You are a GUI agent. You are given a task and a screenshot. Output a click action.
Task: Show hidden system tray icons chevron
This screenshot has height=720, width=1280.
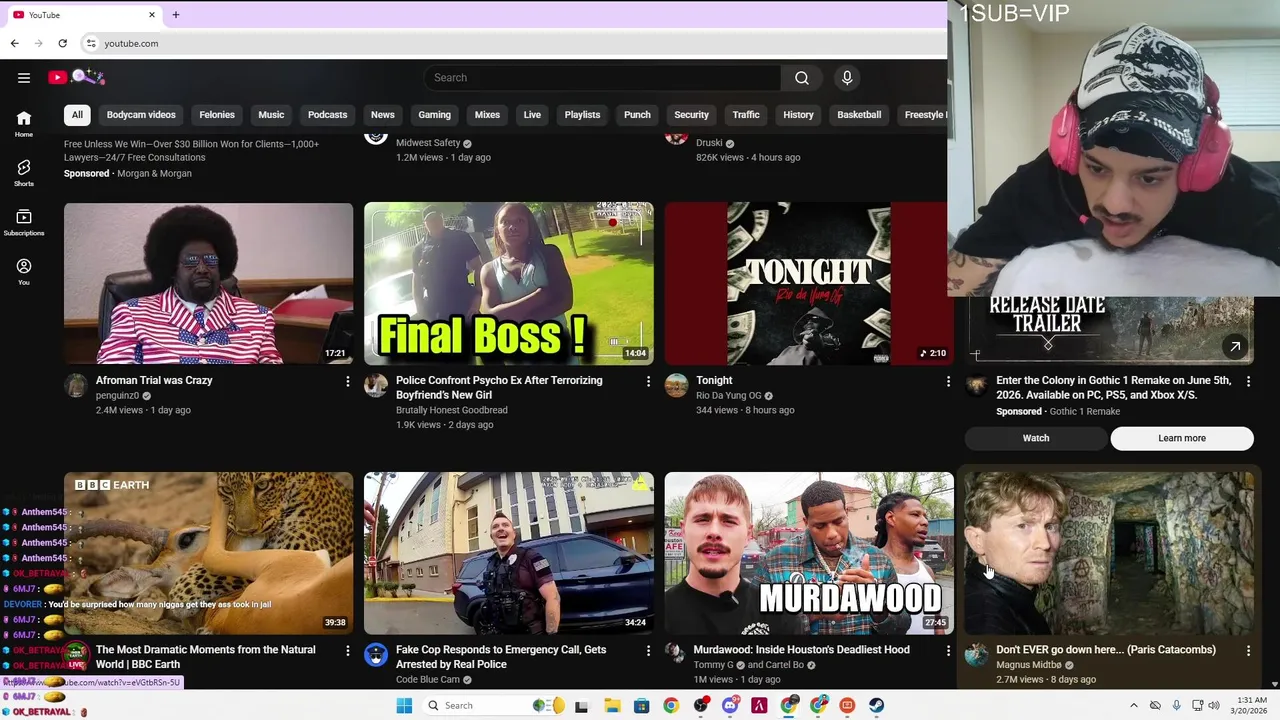click(1134, 706)
